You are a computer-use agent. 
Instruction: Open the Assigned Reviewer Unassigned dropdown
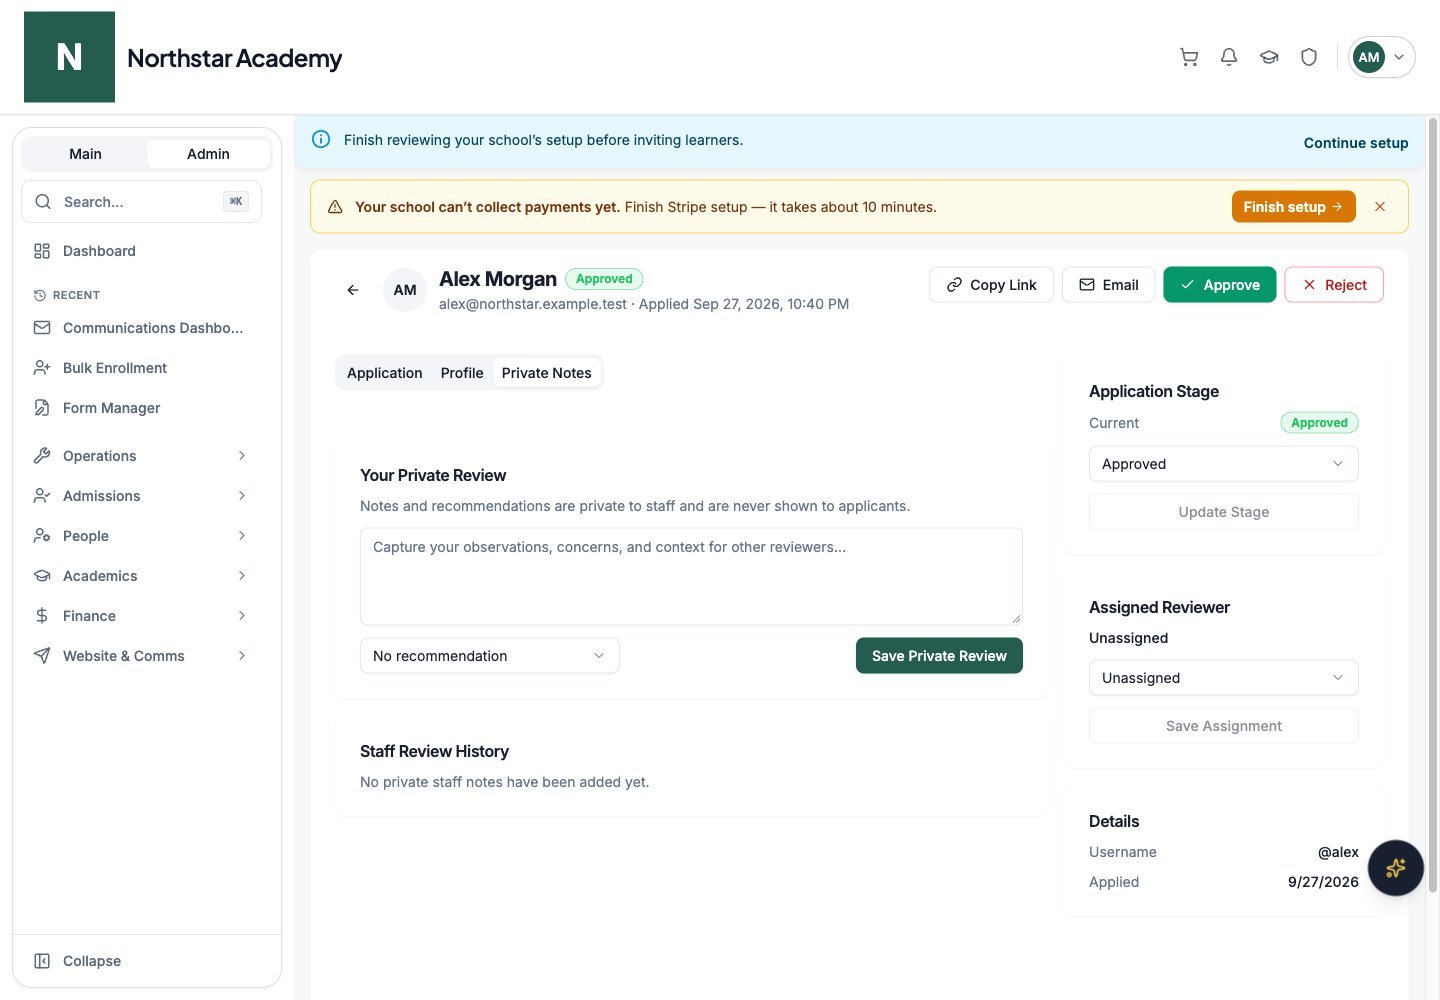tap(1223, 678)
